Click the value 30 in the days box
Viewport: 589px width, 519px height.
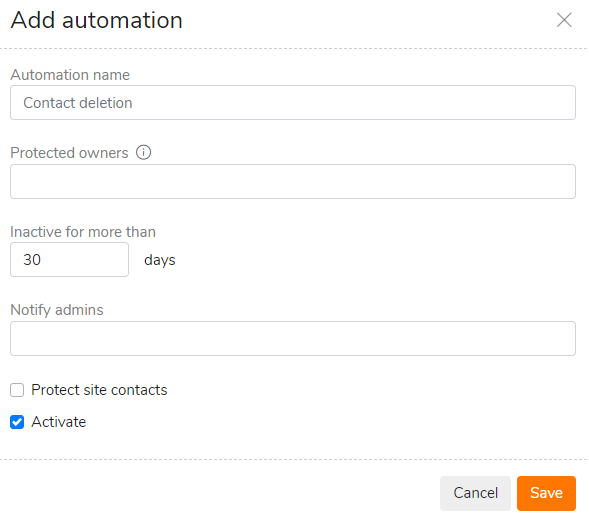[x=32, y=260]
